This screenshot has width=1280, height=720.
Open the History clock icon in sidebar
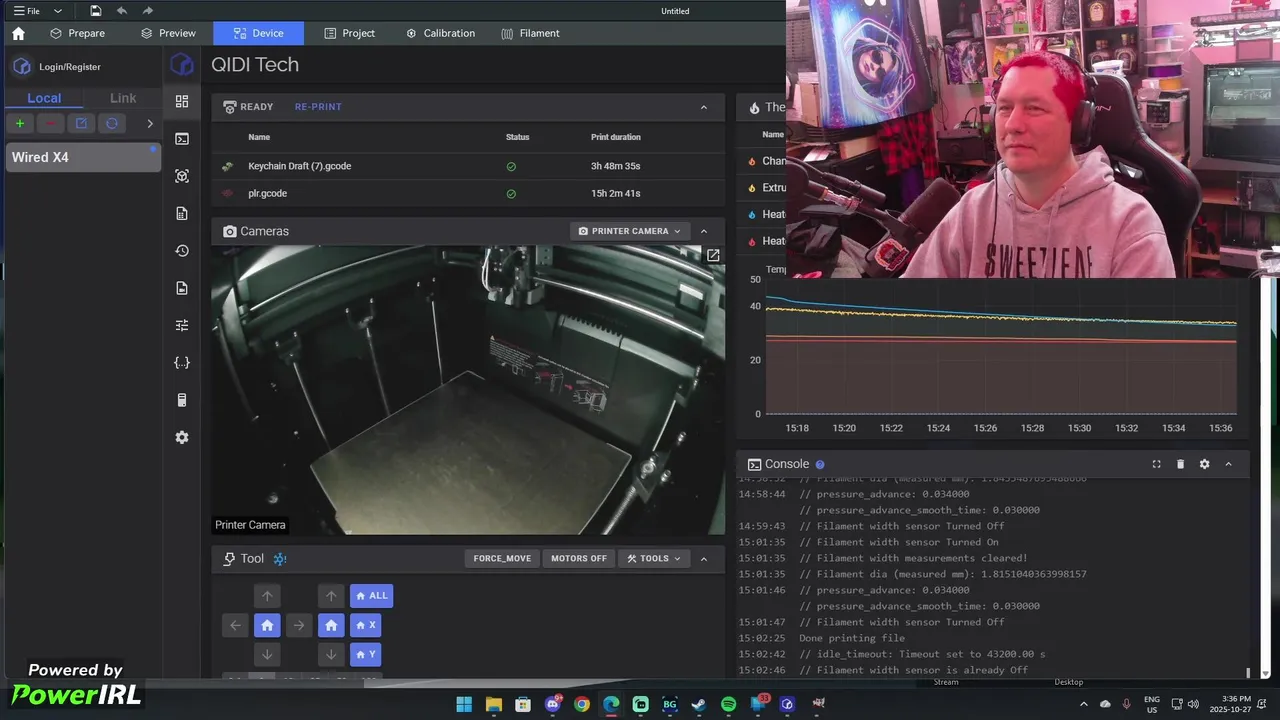[x=182, y=251]
